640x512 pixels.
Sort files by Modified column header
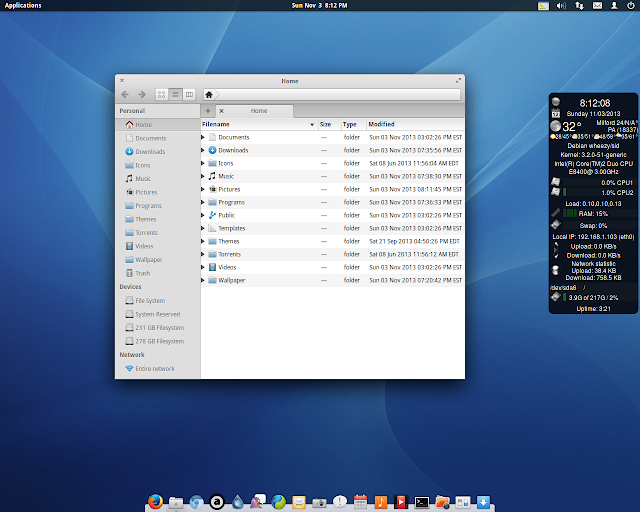(x=381, y=124)
